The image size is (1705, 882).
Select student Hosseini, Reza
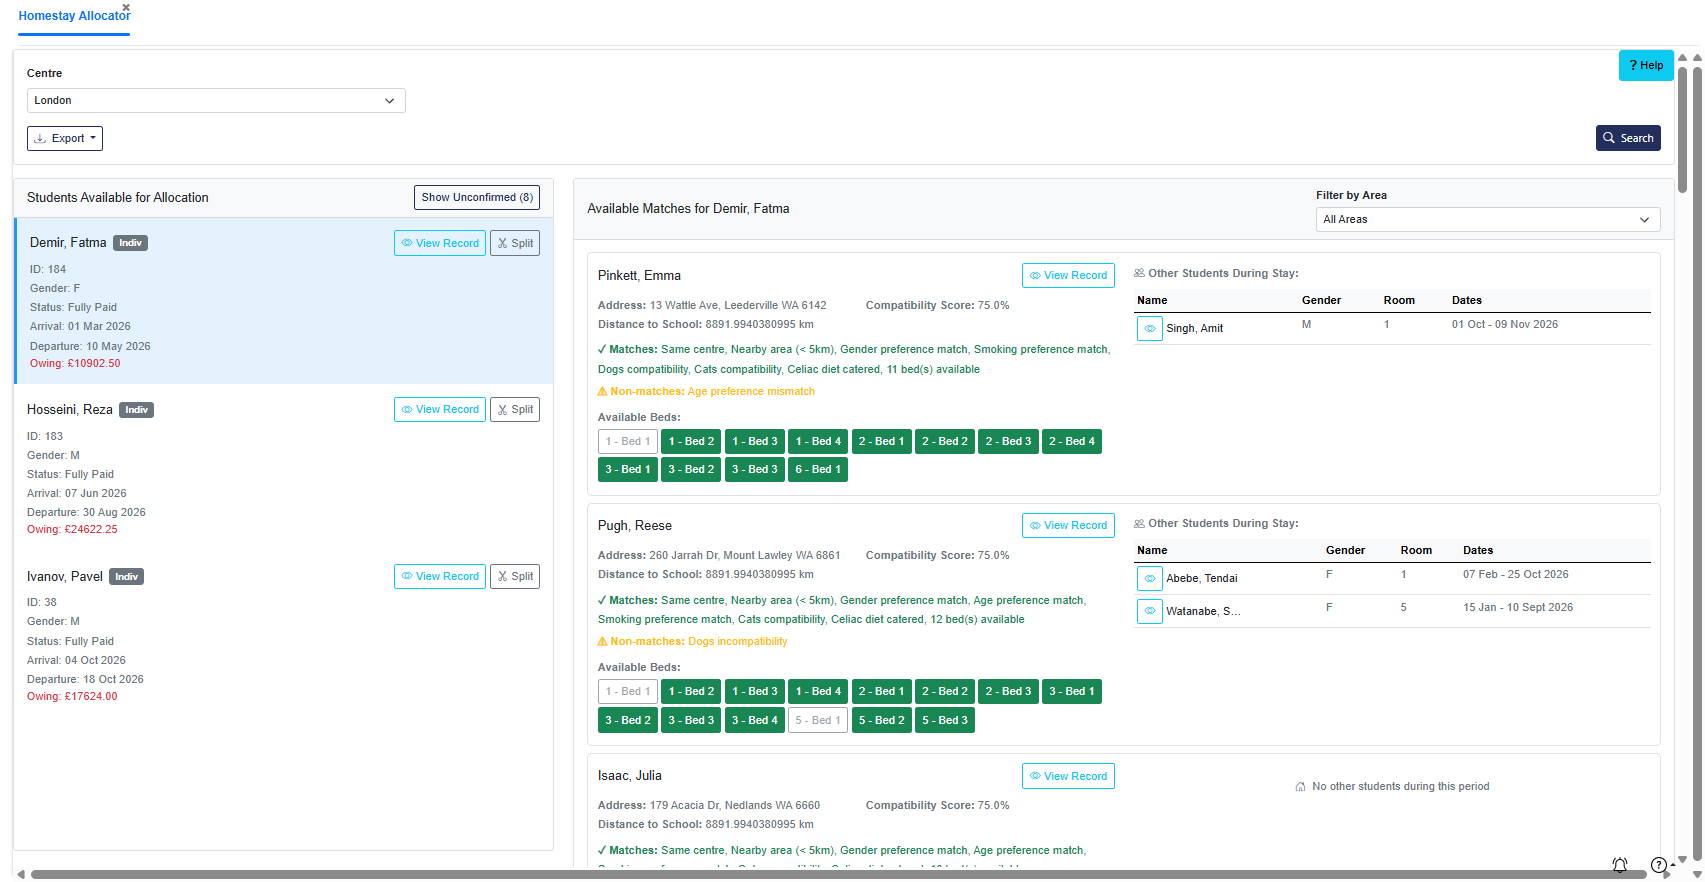point(283,467)
